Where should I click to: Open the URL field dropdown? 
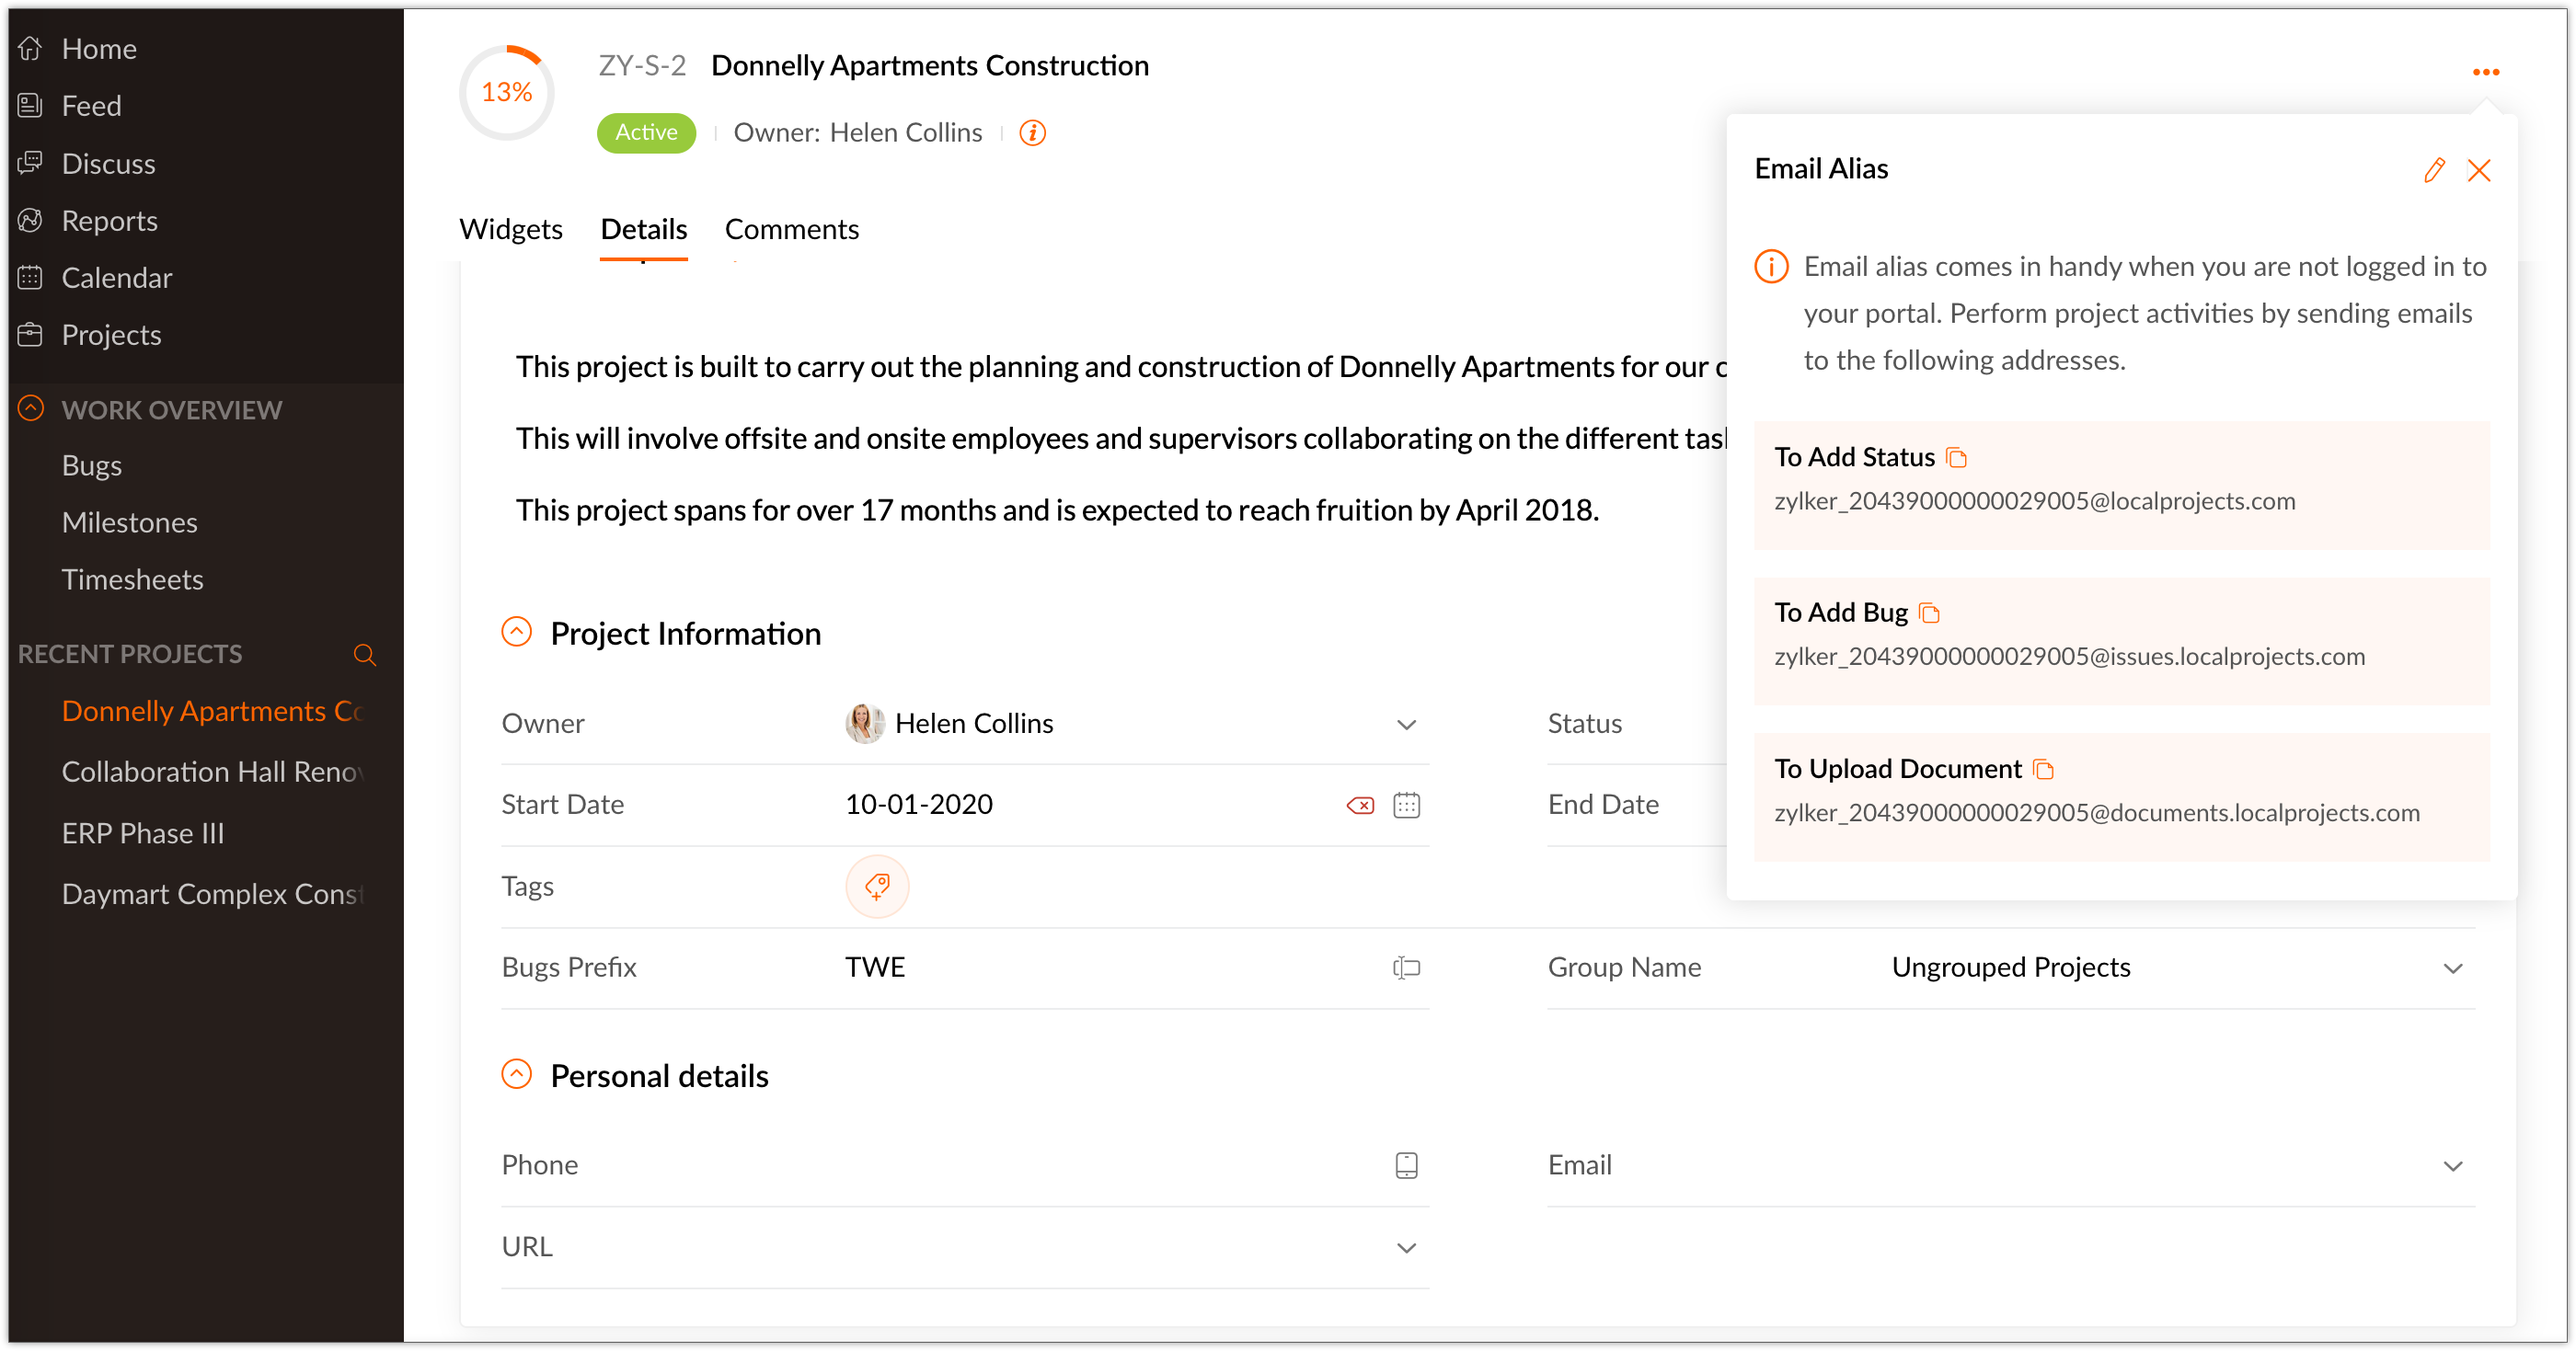(x=1406, y=1247)
